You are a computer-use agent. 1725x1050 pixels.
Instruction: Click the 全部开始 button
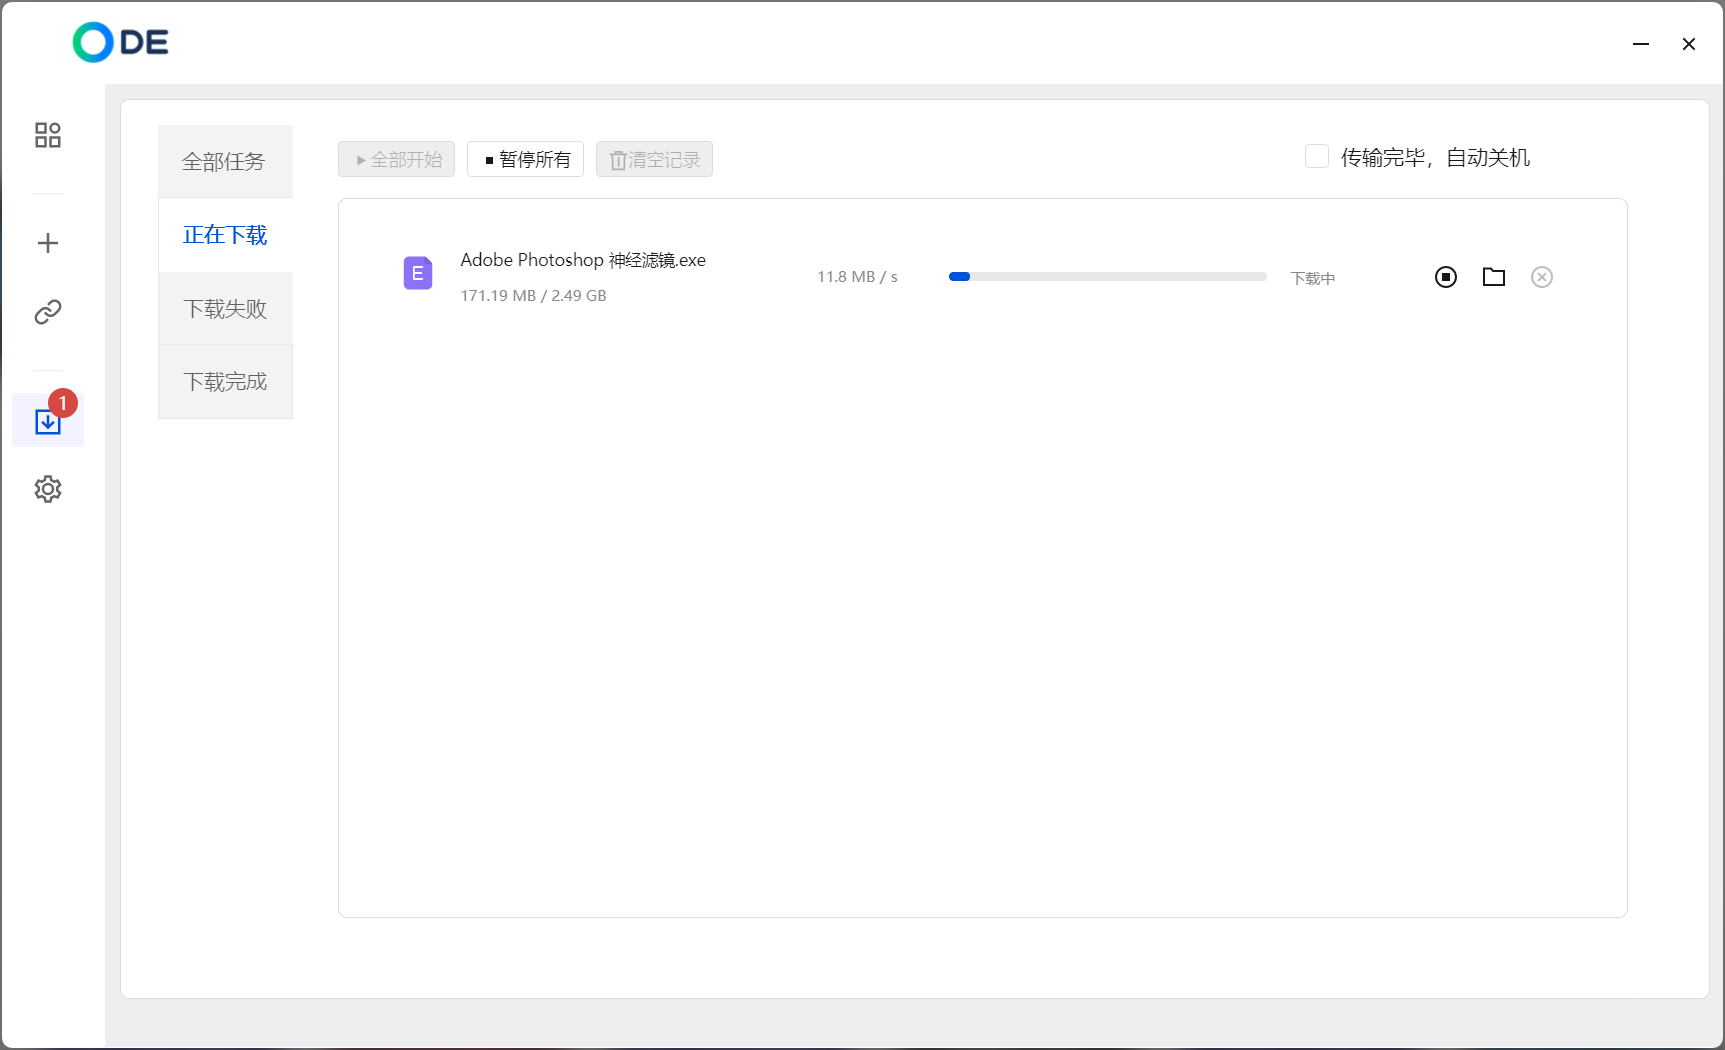point(397,160)
